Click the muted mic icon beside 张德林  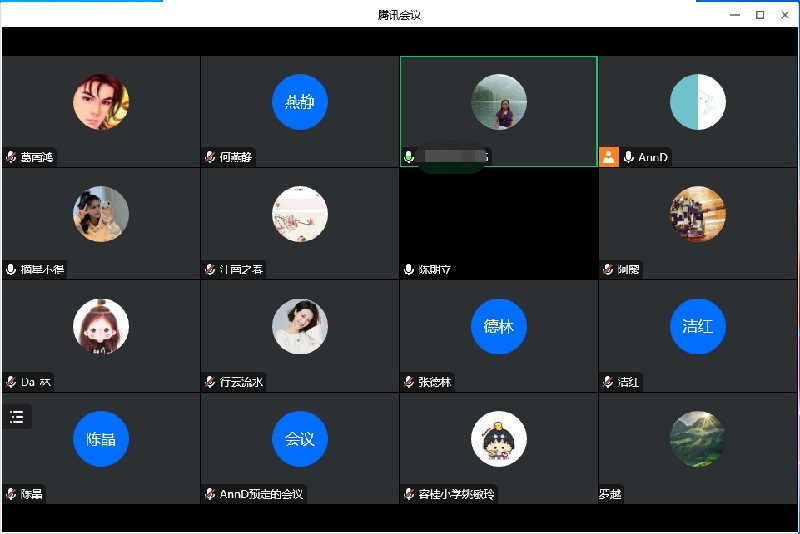pos(408,382)
